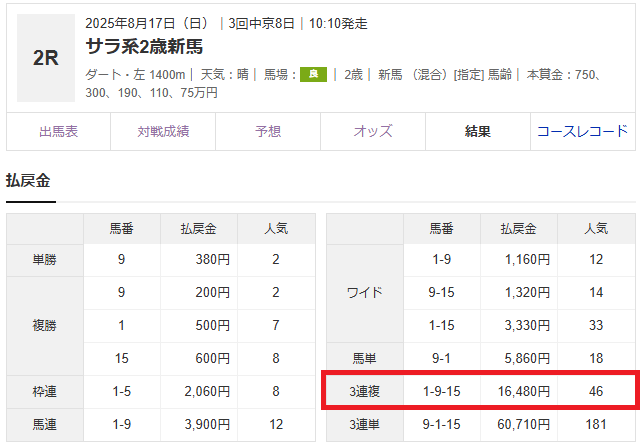
Task: Click the green 良 track condition badge
Action: click(x=313, y=74)
